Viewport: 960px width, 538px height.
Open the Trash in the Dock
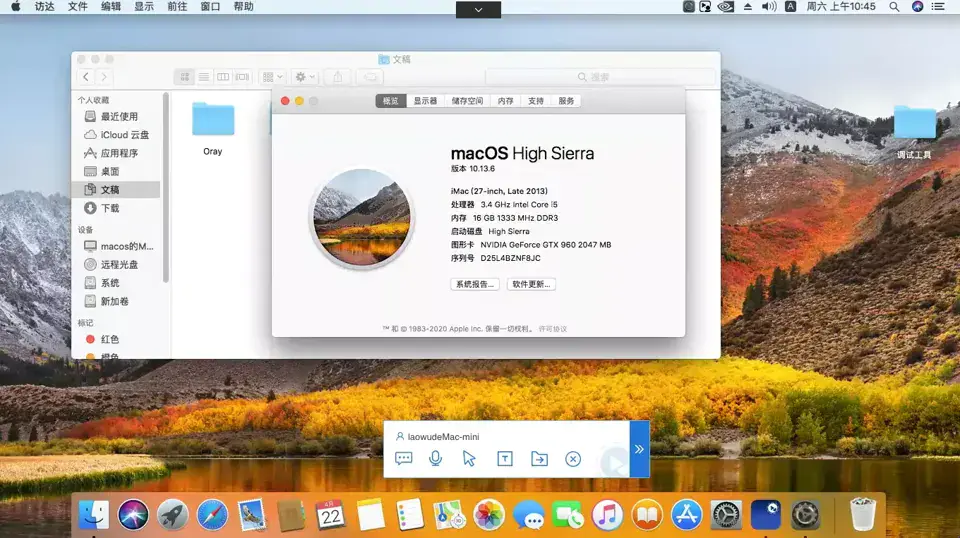863,515
